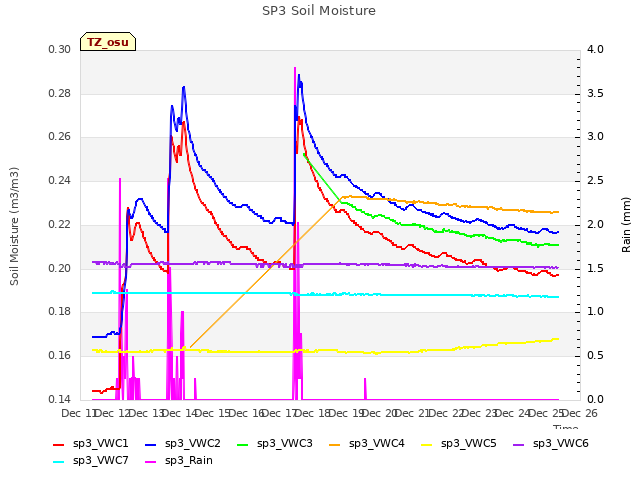Screen dimensions: 640x480
Task: Click the 0.5 rain axis tick label
Action: click(595, 356)
